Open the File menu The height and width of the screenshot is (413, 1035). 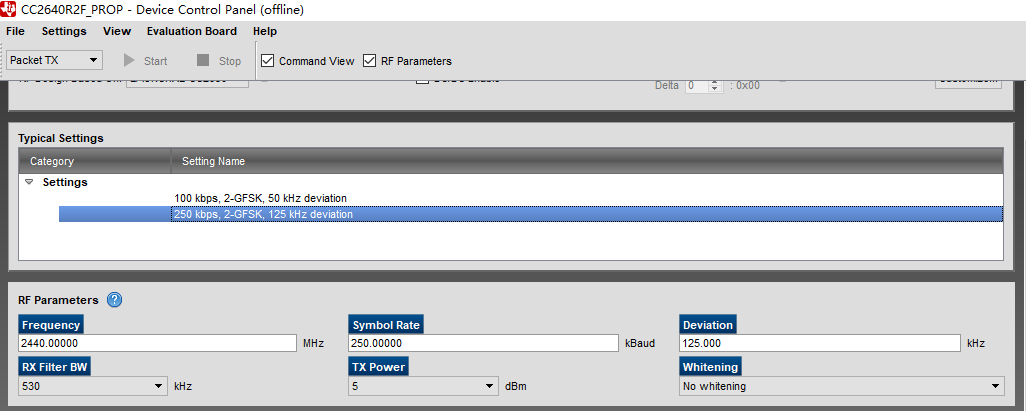point(15,31)
